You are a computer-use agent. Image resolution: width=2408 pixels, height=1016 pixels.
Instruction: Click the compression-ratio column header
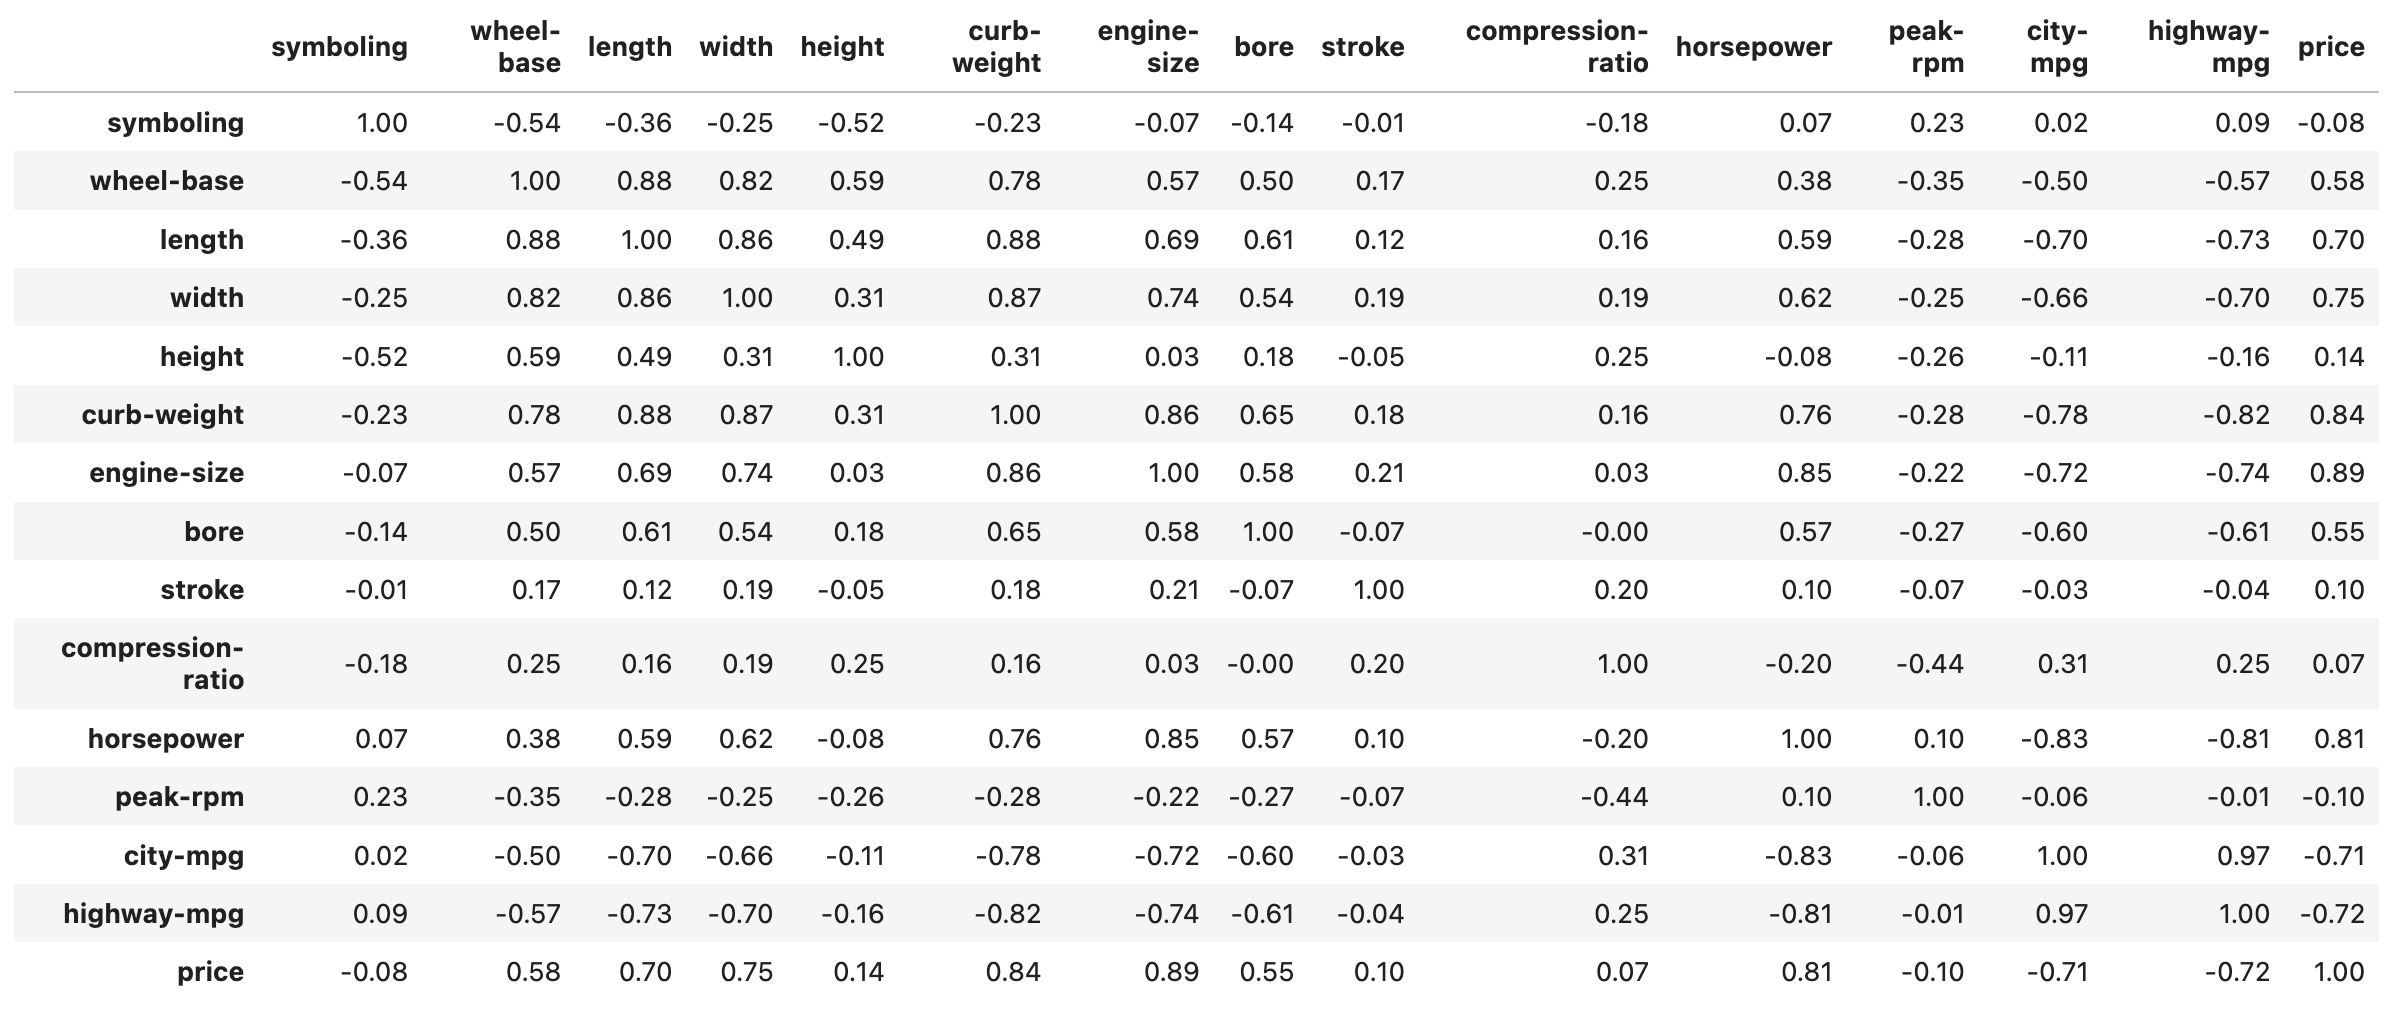1556,47
